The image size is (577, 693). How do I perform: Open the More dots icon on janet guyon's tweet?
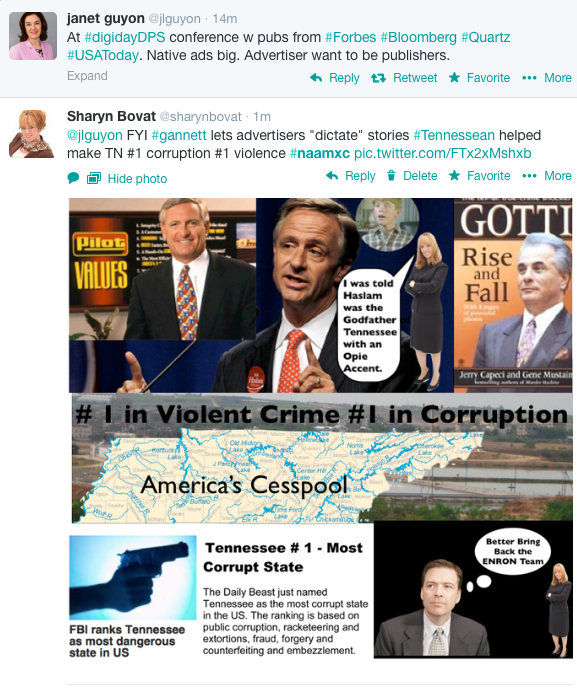(529, 78)
